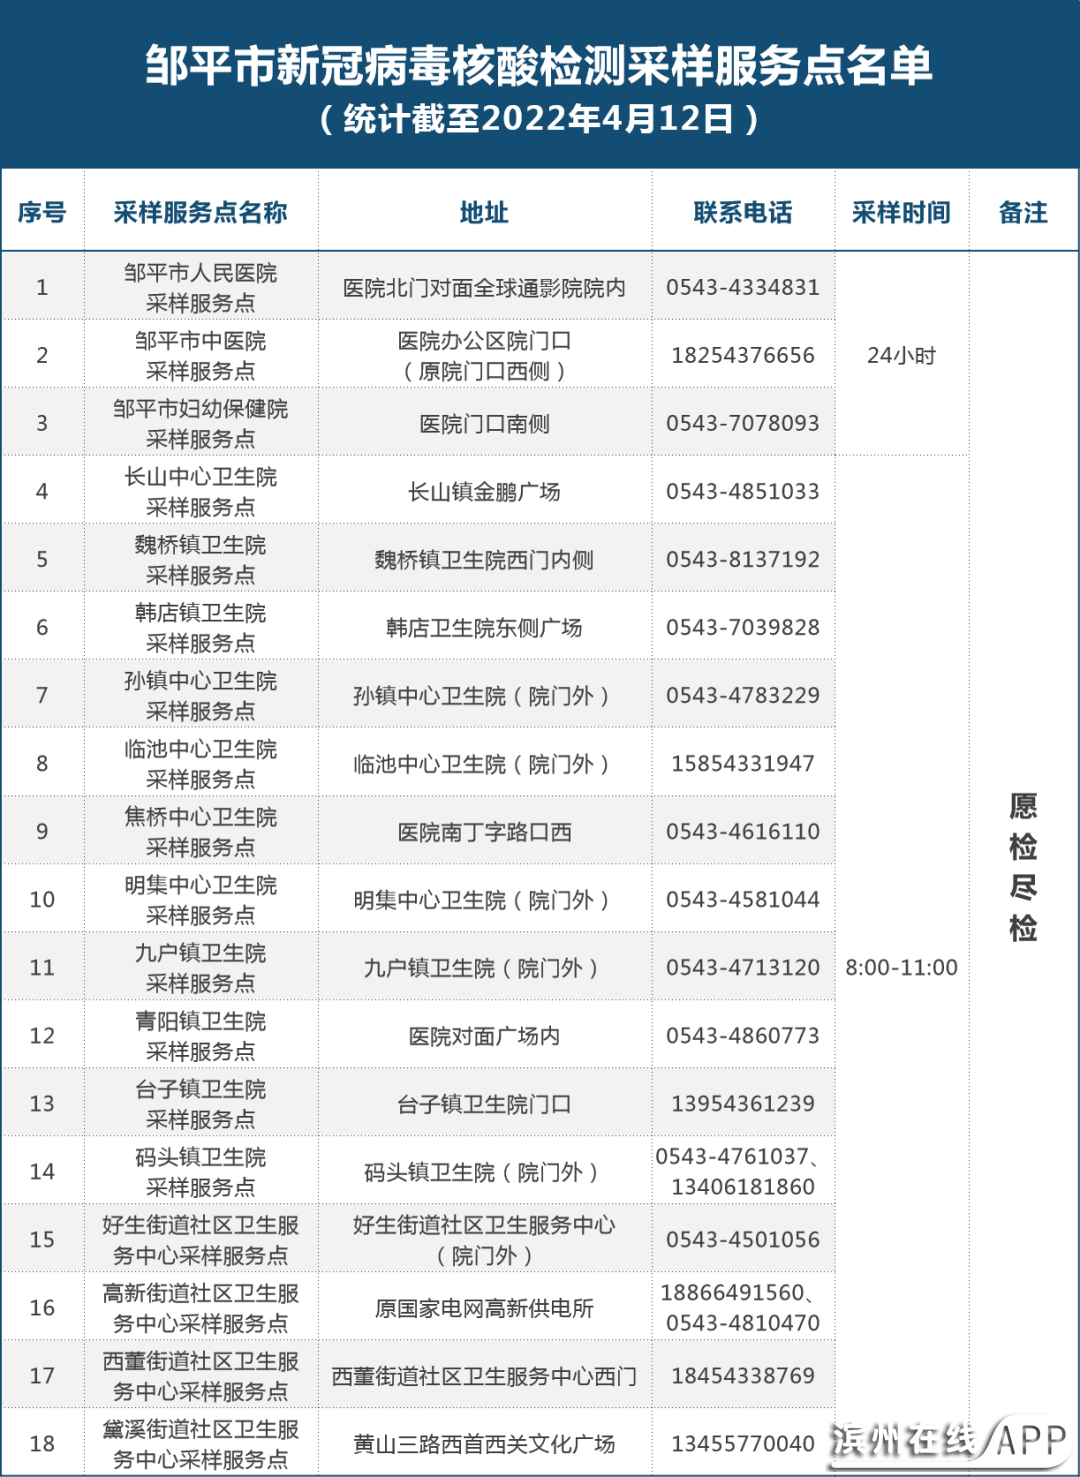Click phone number 0543-7078093
Viewport: 1080px width, 1477px height.
point(742,423)
